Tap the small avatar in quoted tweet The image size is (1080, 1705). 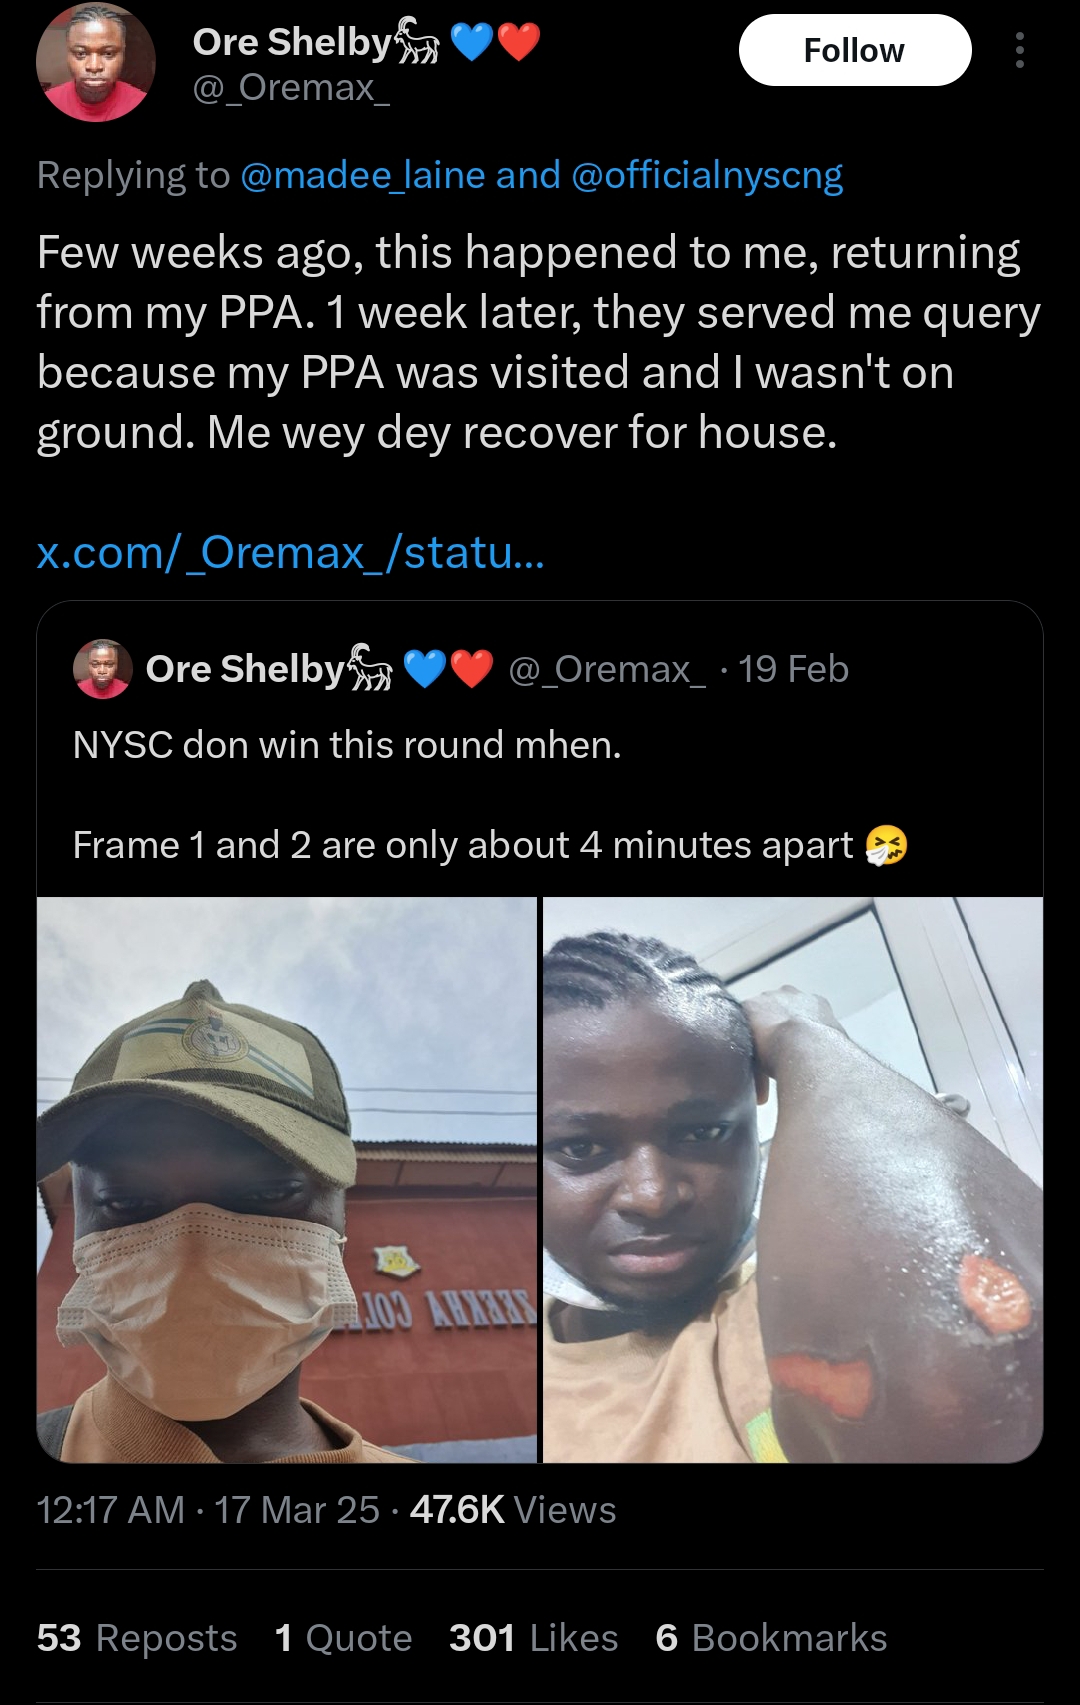(x=103, y=669)
